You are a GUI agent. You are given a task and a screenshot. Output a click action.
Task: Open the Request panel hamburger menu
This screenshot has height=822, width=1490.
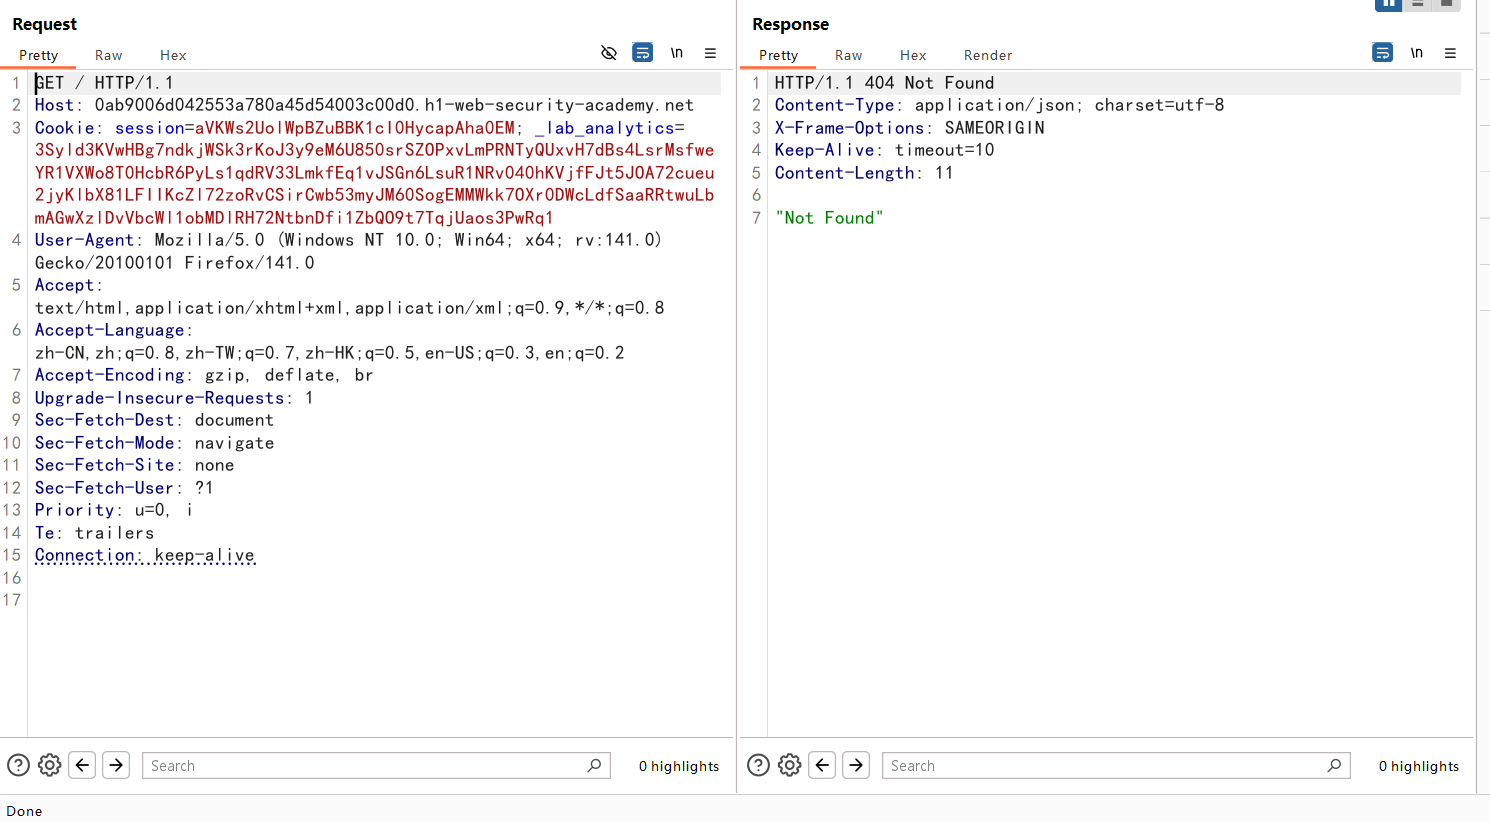(x=710, y=53)
